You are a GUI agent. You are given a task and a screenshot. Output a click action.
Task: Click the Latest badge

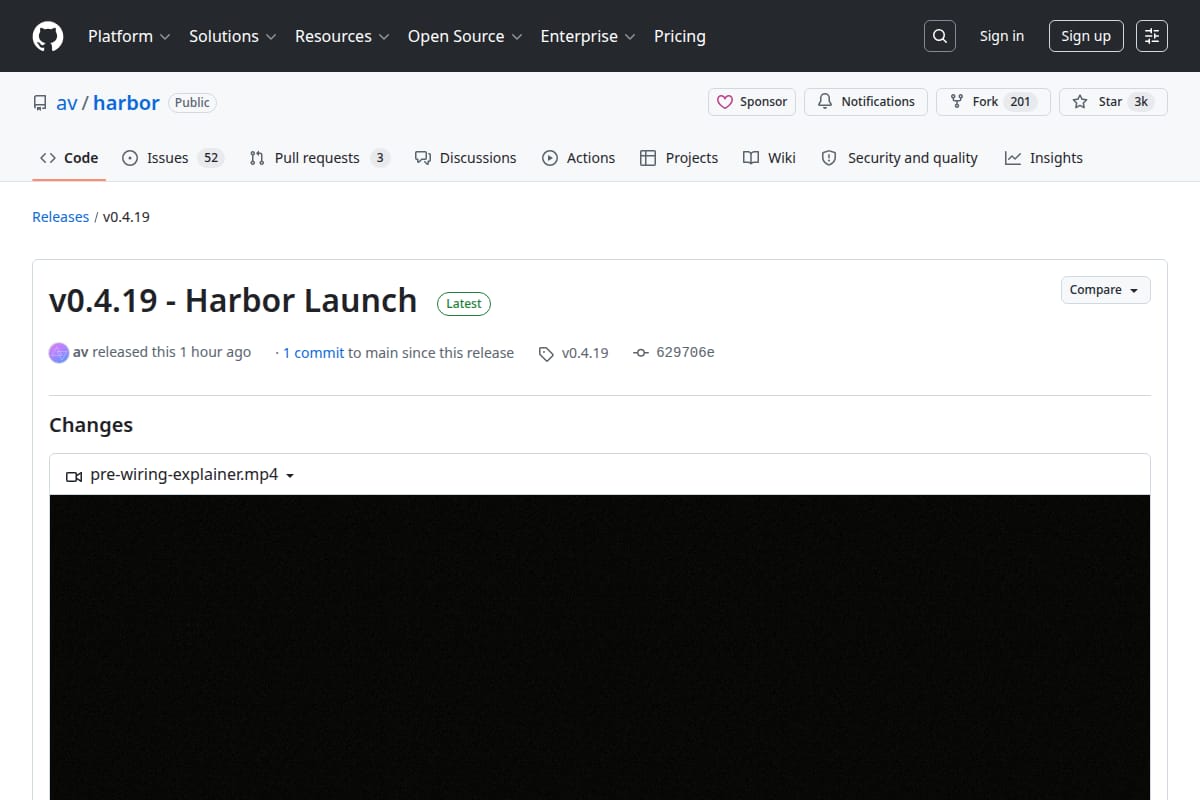click(x=464, y=303)
